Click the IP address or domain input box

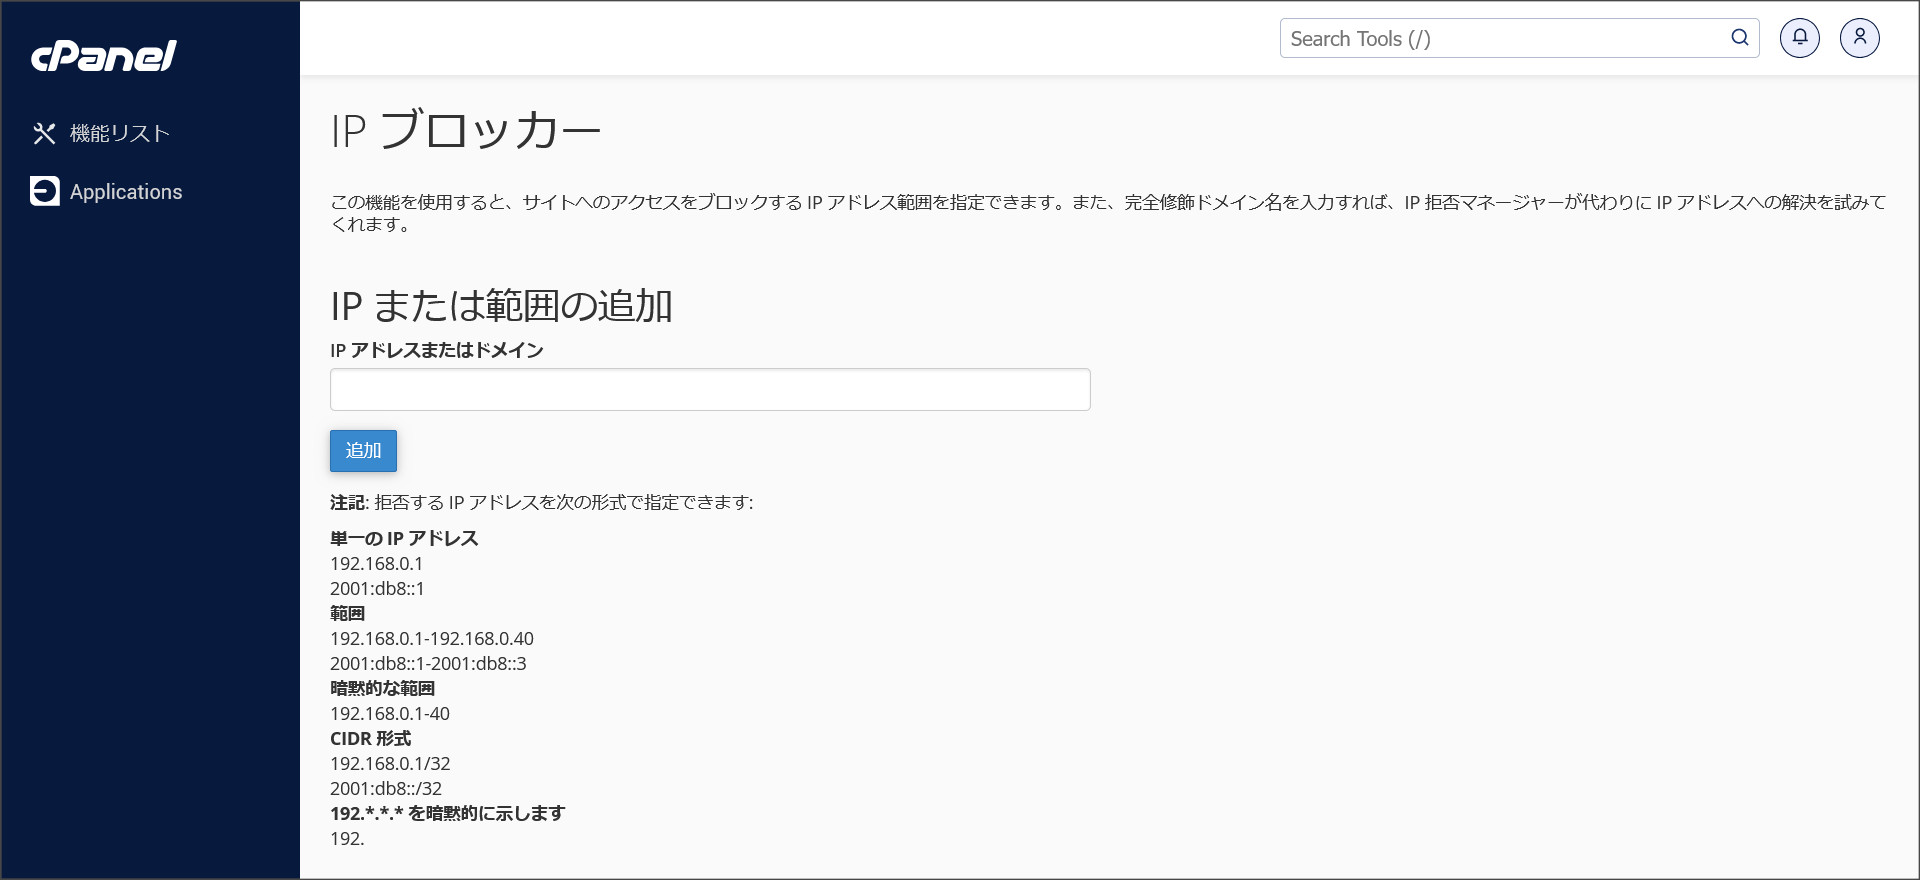pos(710,389)
